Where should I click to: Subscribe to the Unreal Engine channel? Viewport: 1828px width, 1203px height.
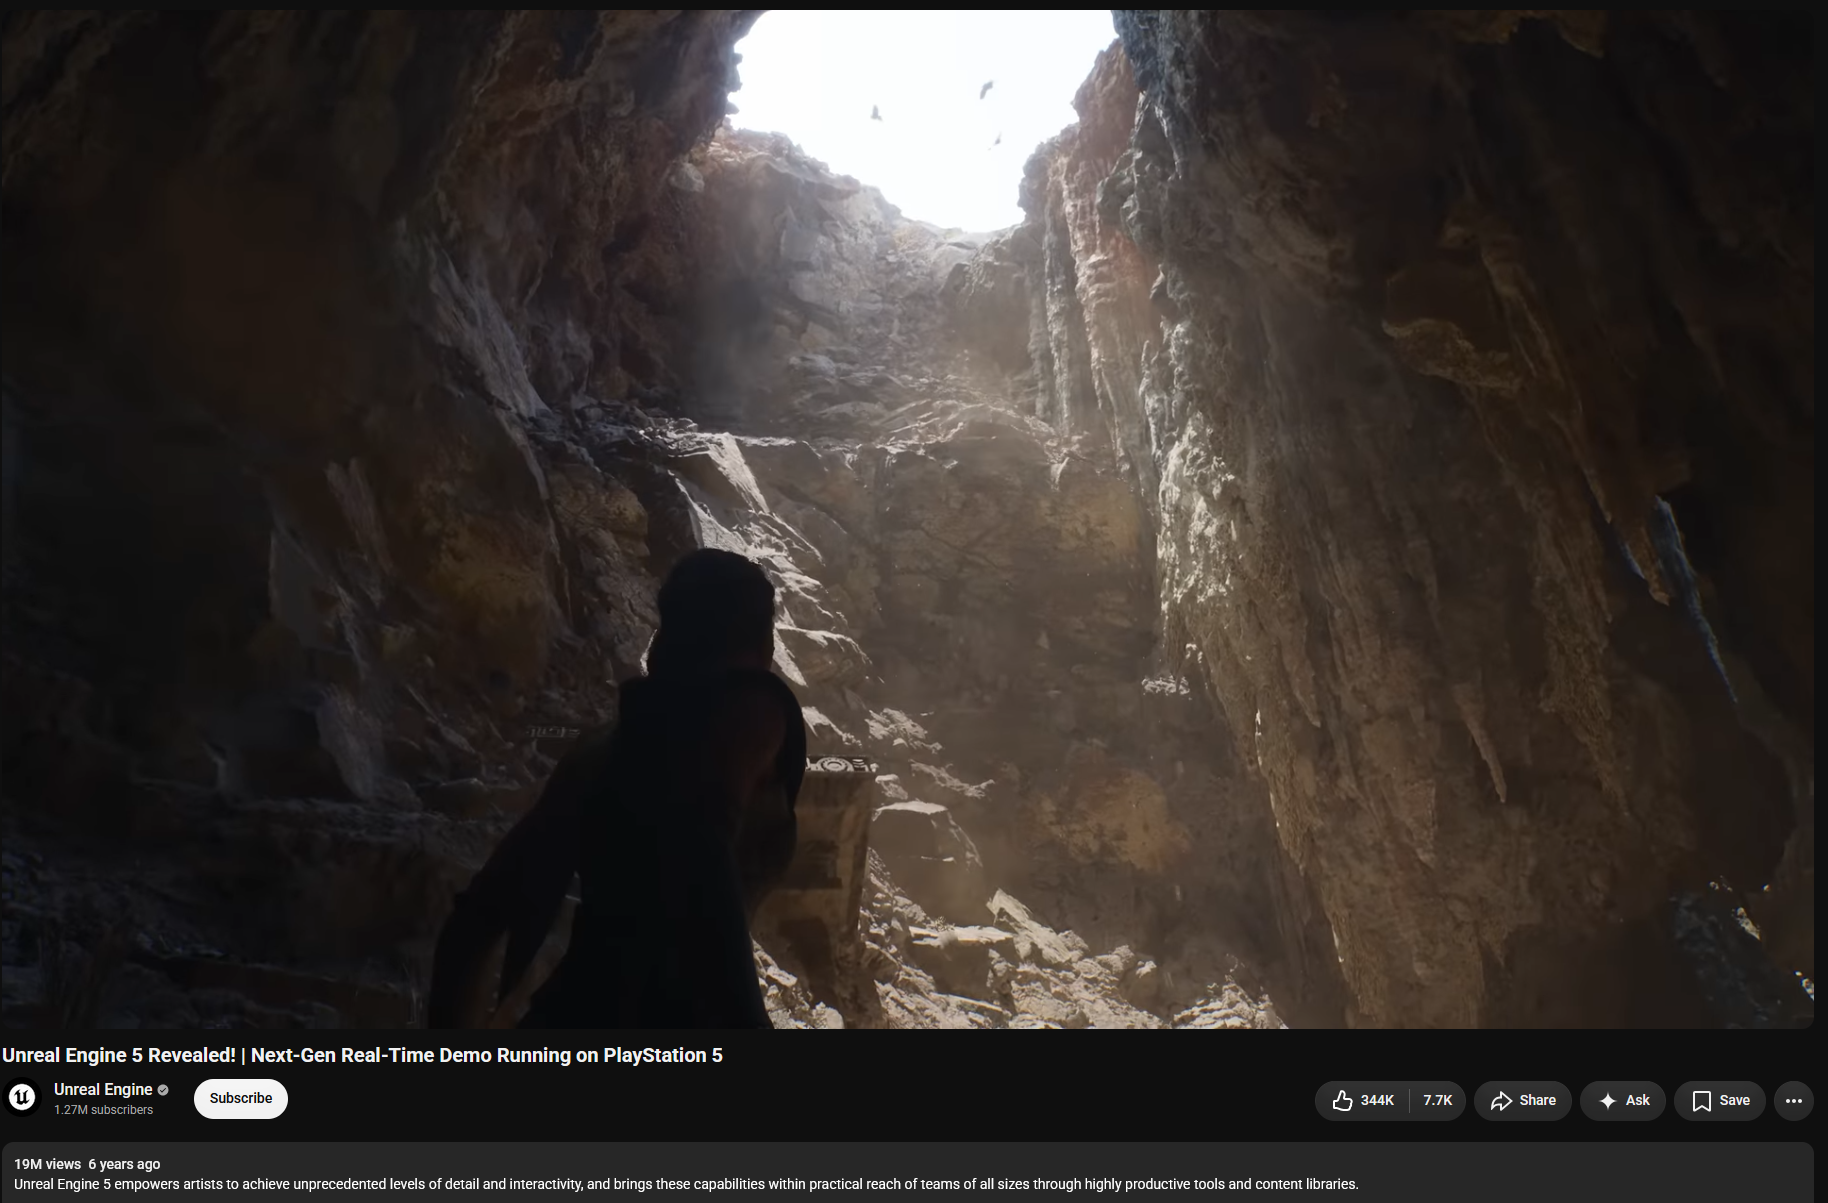pyautogui.click(x=241, y=1098)
